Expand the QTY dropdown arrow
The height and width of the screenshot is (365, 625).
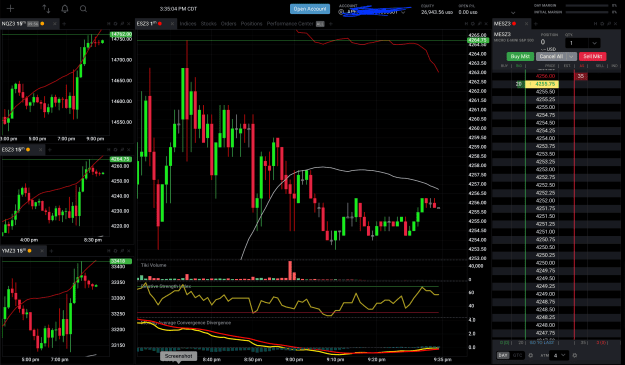pos(594,43)
